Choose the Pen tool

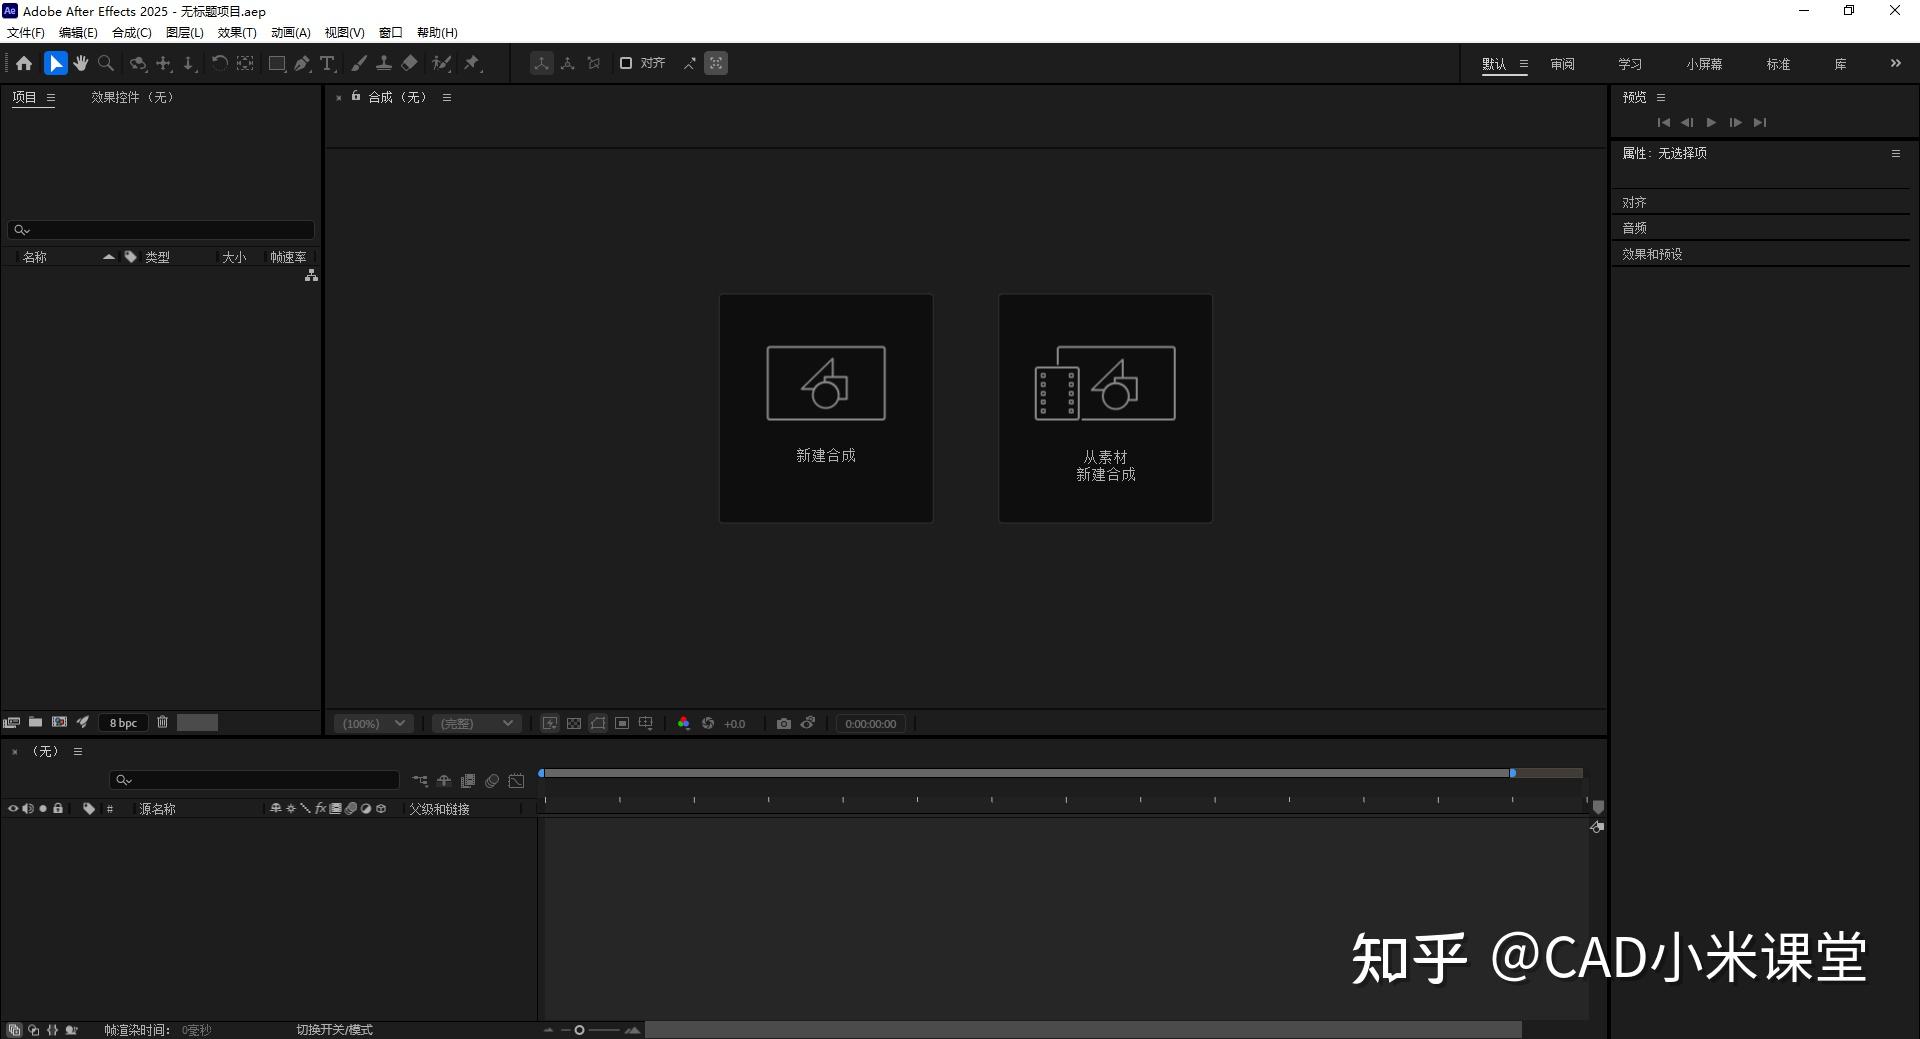click(302, 62)
